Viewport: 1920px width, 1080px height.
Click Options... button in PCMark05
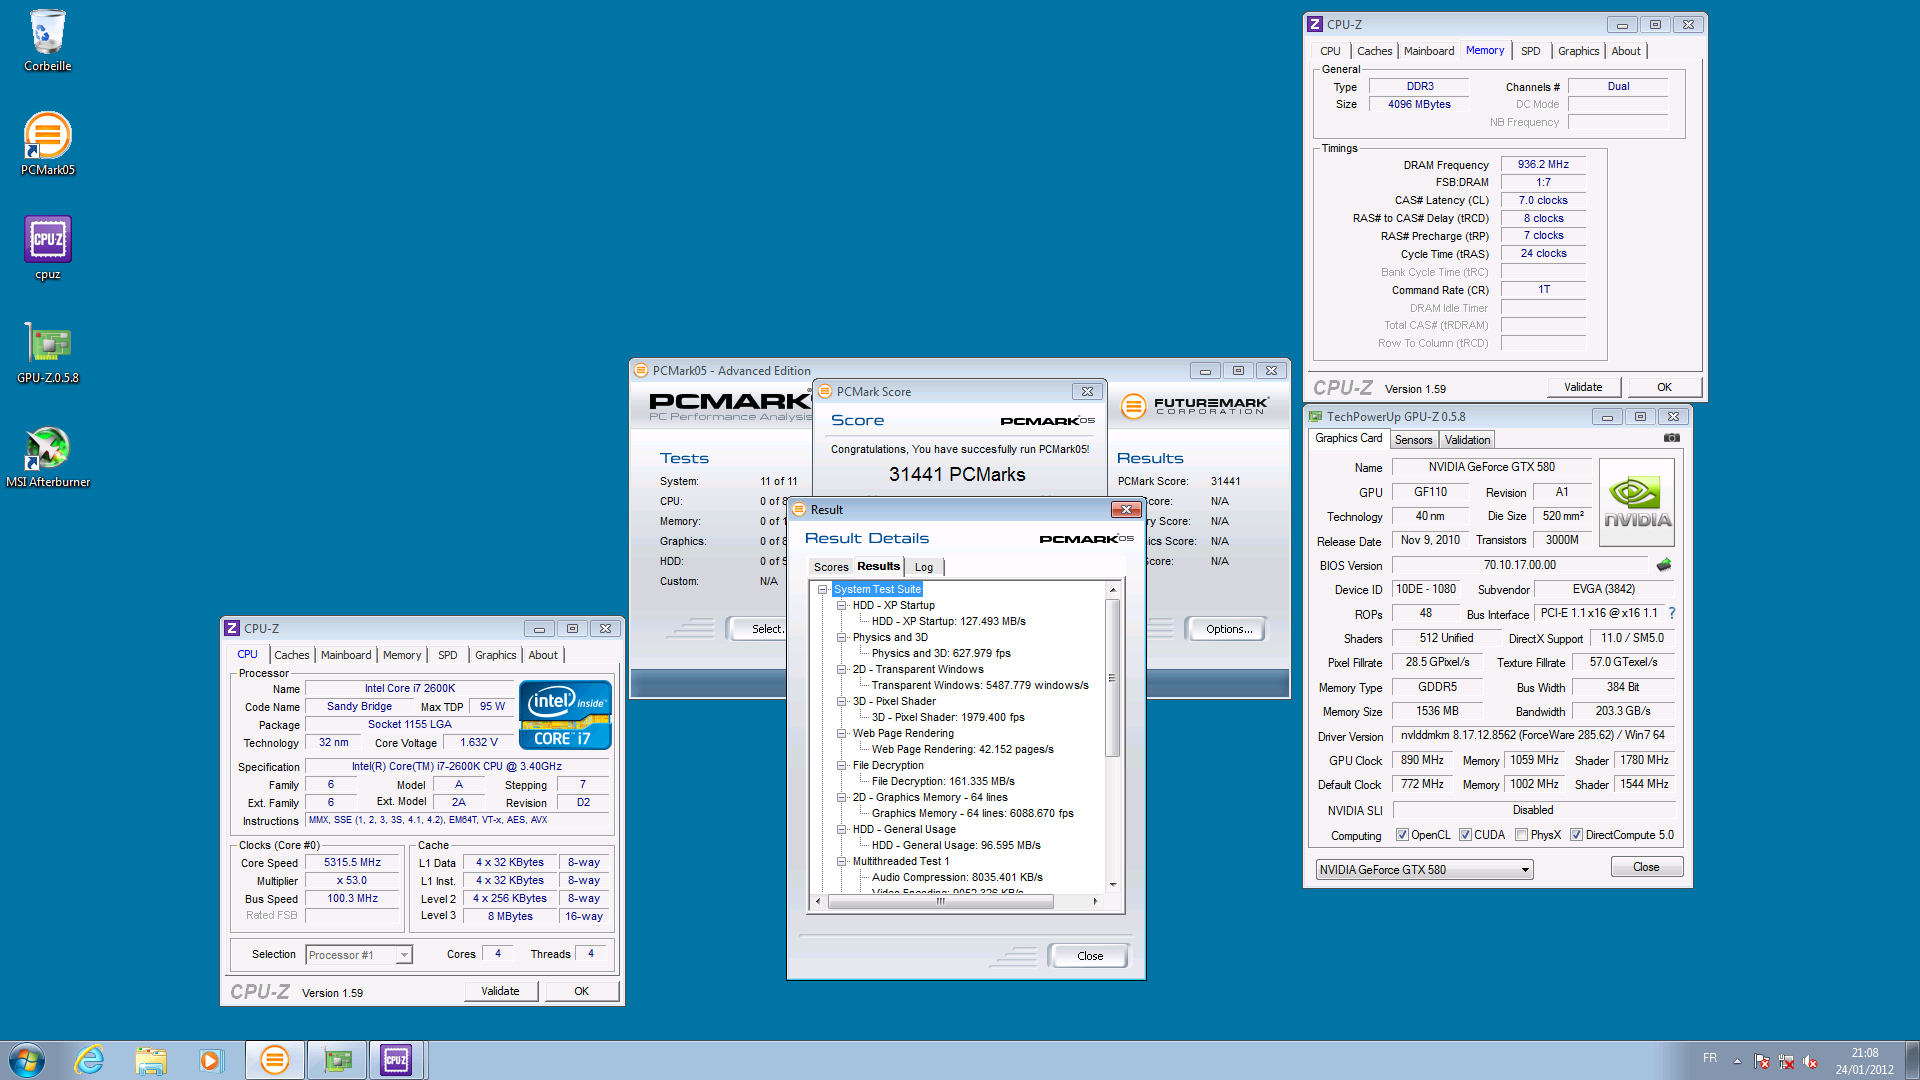click(x=1228, y=629)
